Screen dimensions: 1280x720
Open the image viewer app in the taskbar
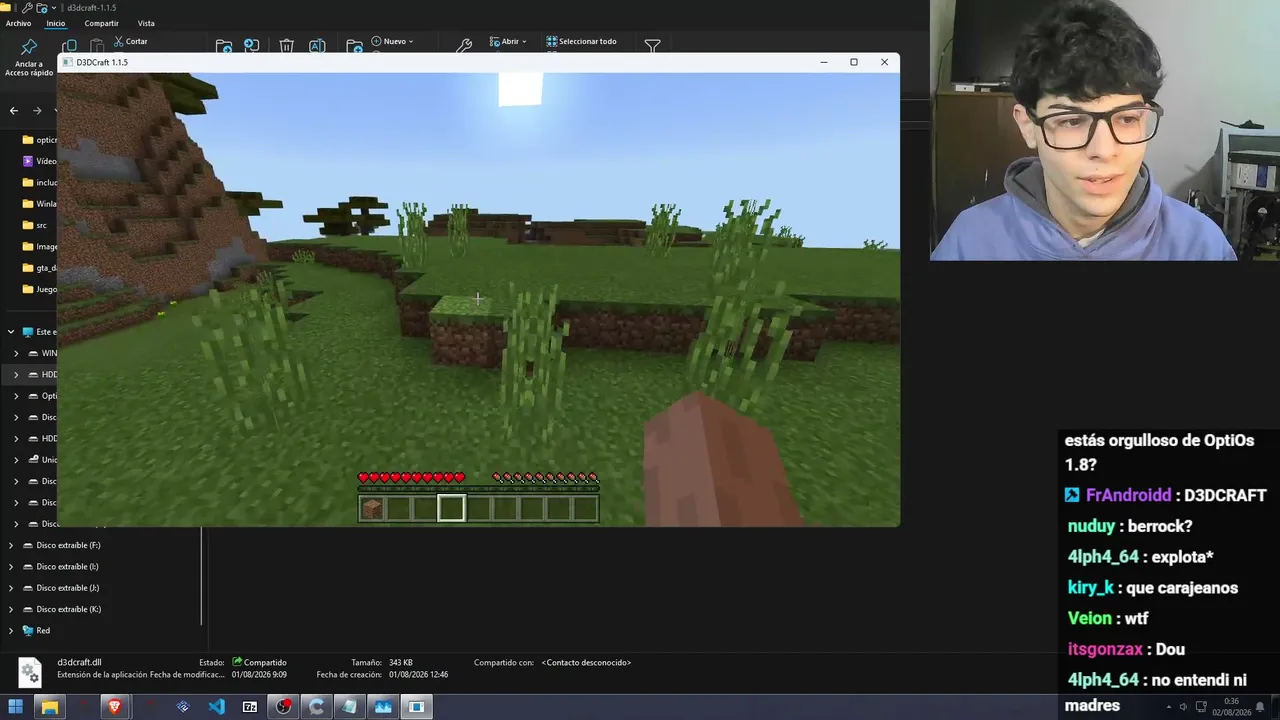pos(383,707)
